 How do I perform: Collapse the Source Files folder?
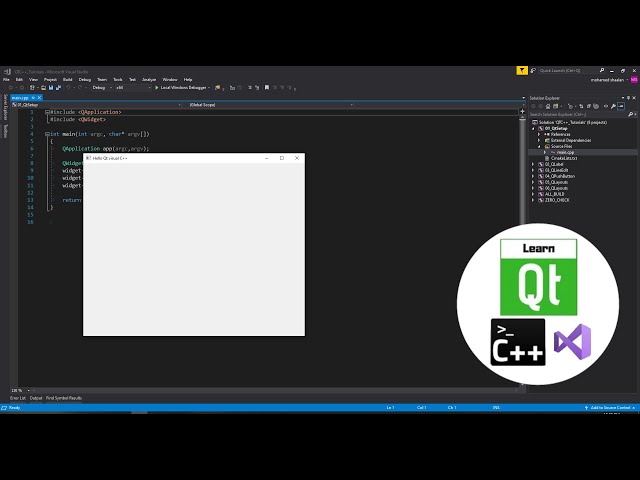[539, 146]
